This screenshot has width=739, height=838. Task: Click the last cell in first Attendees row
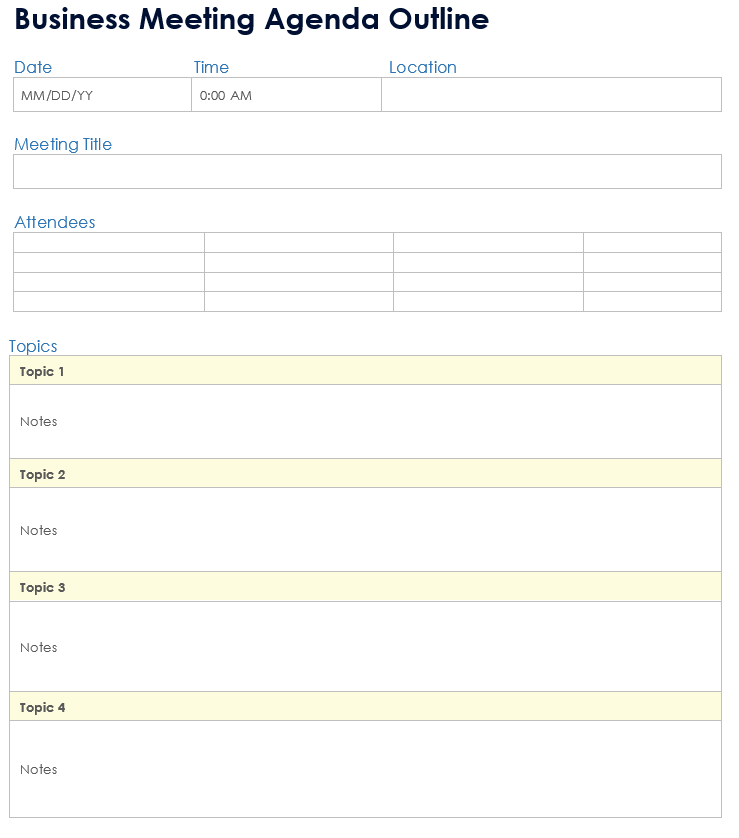click(x=652, y=243)
